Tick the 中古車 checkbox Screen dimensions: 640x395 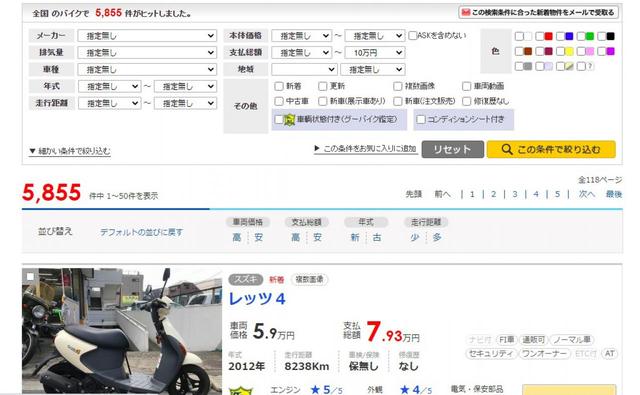(x=279, y=101)
